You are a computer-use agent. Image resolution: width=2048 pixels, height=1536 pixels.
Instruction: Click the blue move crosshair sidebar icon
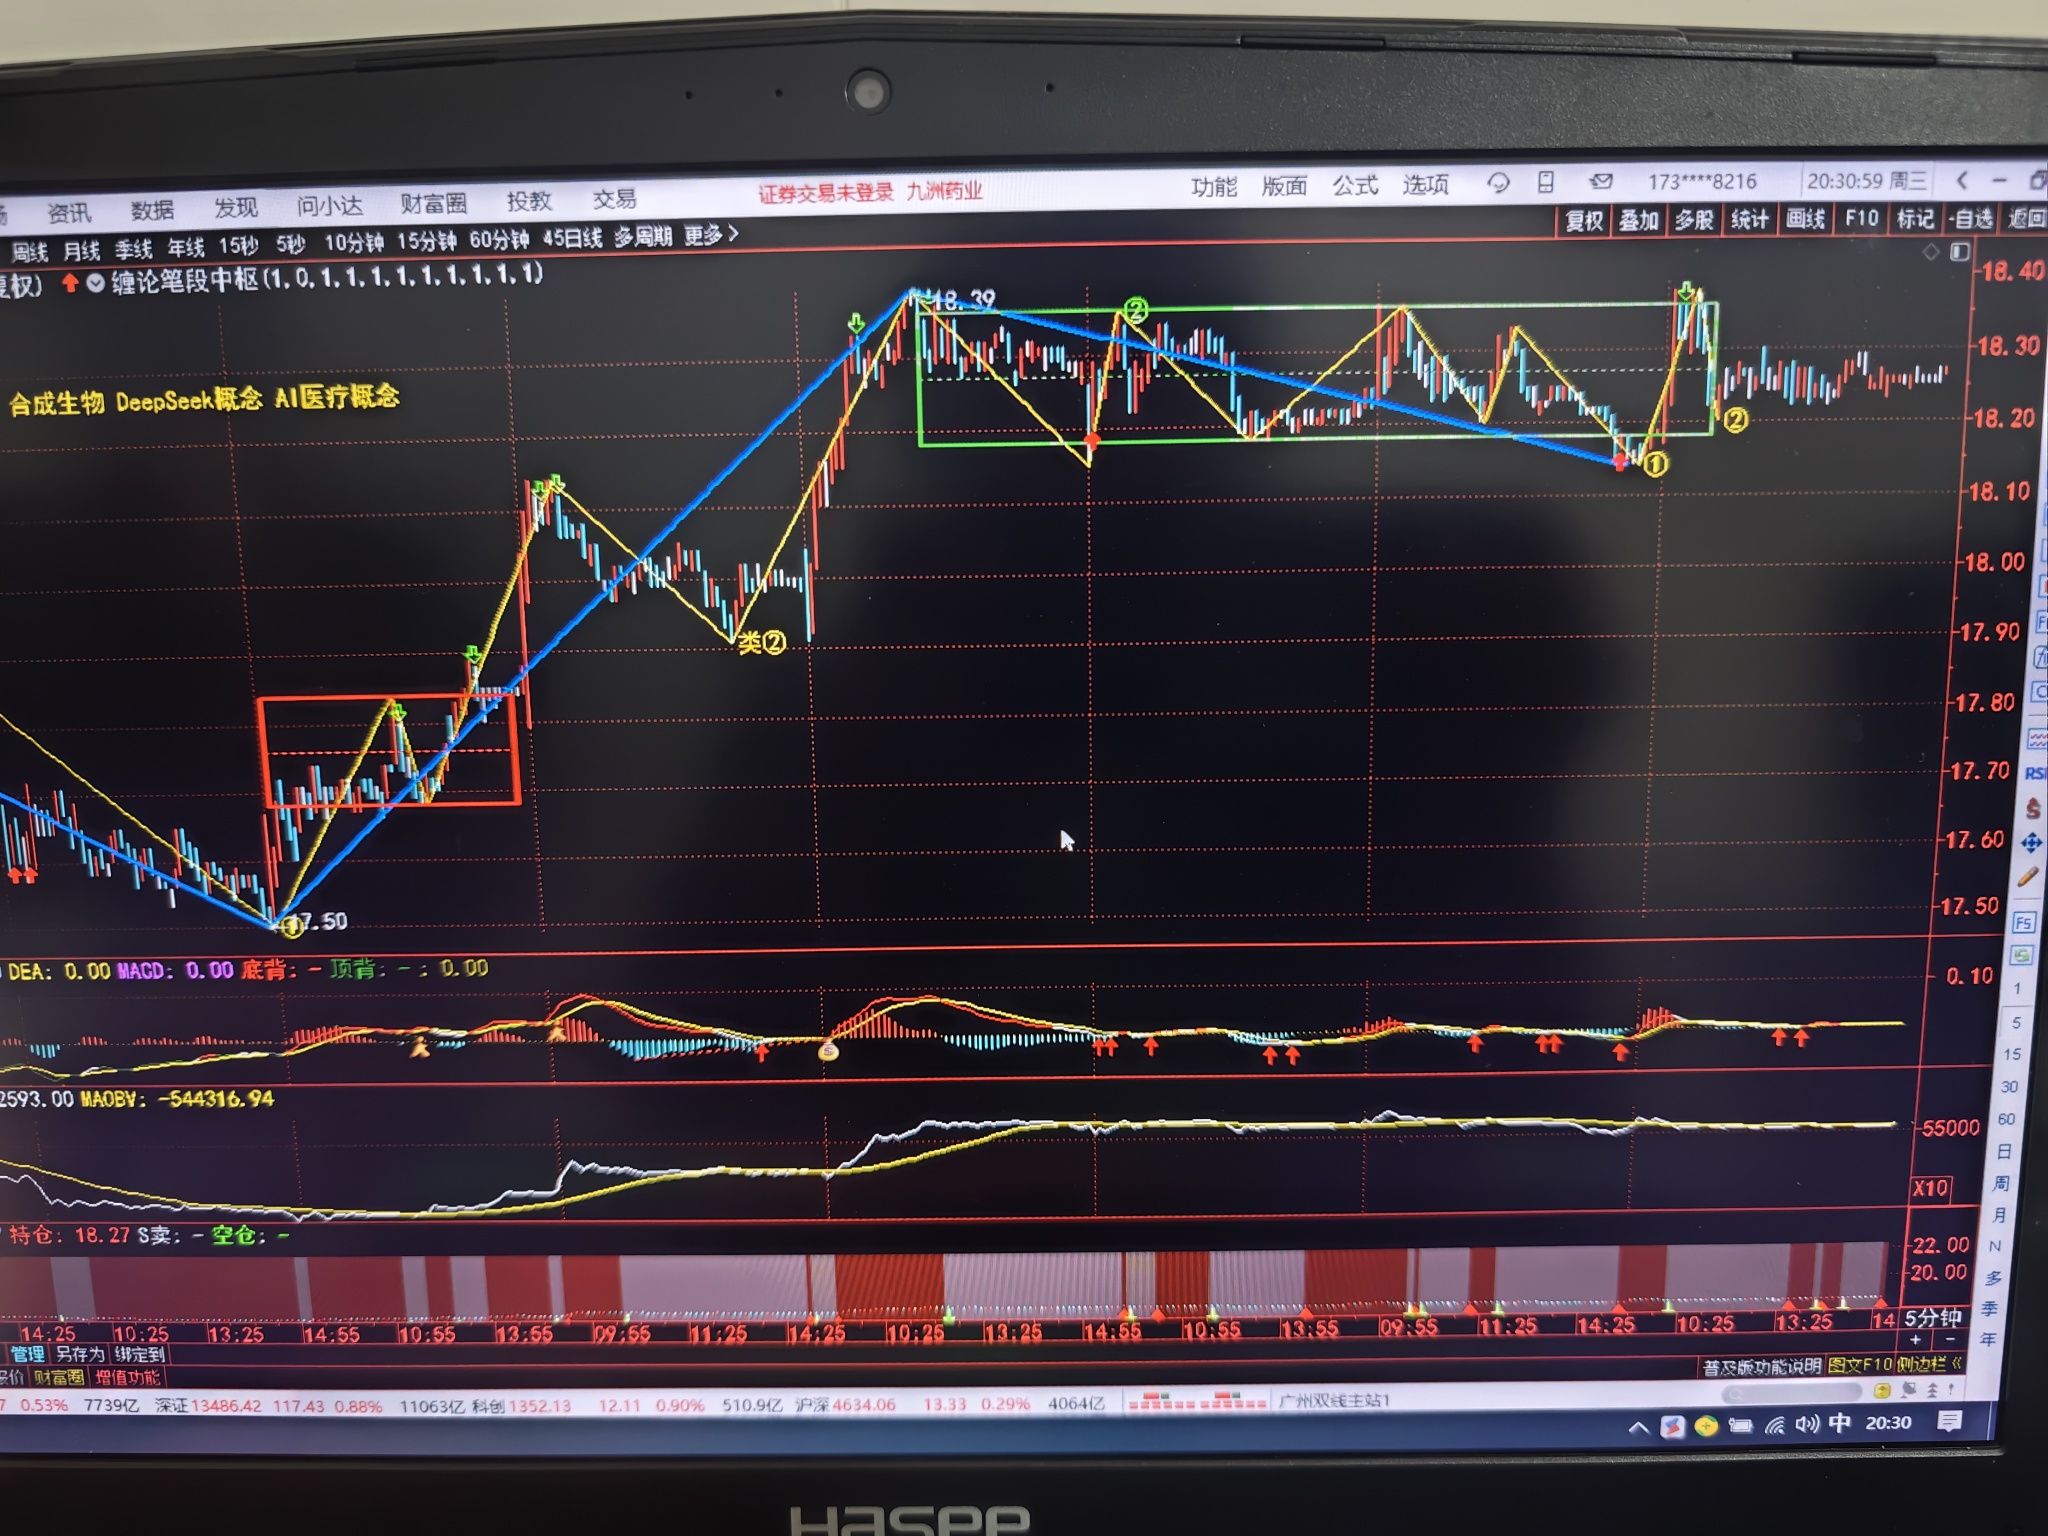(x=2031, y=844)
